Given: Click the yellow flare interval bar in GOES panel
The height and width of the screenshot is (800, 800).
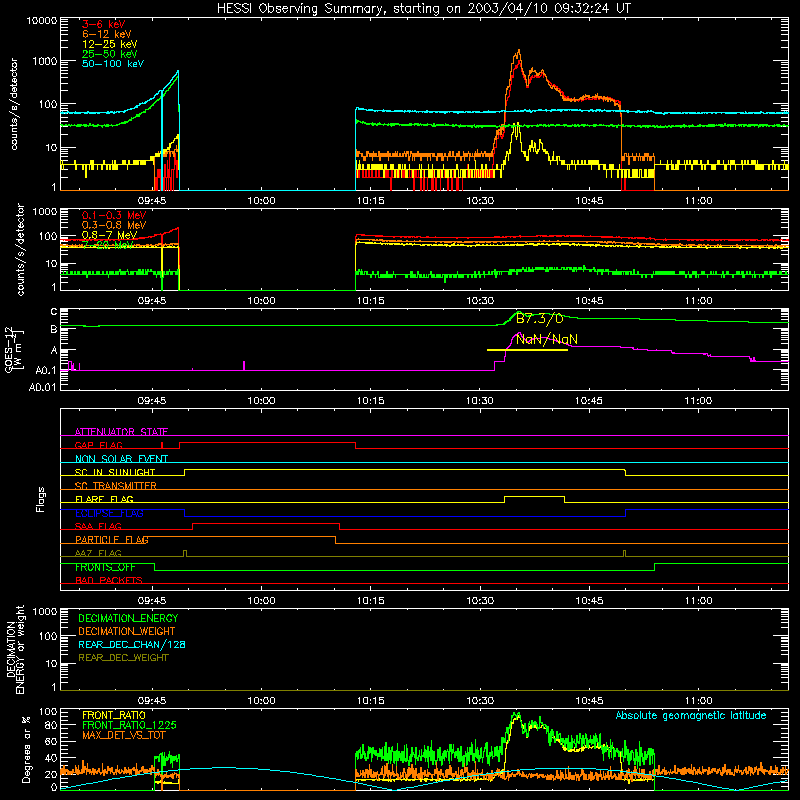Looking at the screenshot, I should click(x=528, y=350).
